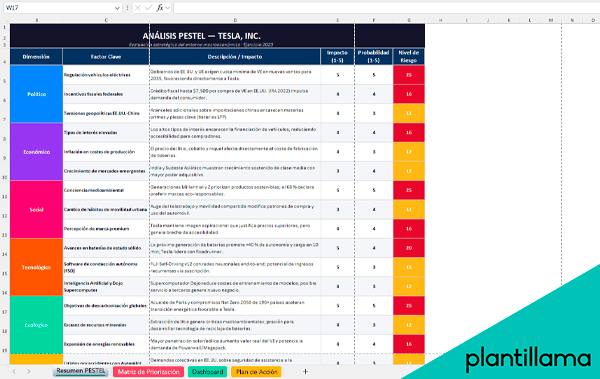The height and width of the screenshot is (379, 600).
Task: Click risk 12 for Tensiones geopolíticas row
Action: [x=409, y=113]
